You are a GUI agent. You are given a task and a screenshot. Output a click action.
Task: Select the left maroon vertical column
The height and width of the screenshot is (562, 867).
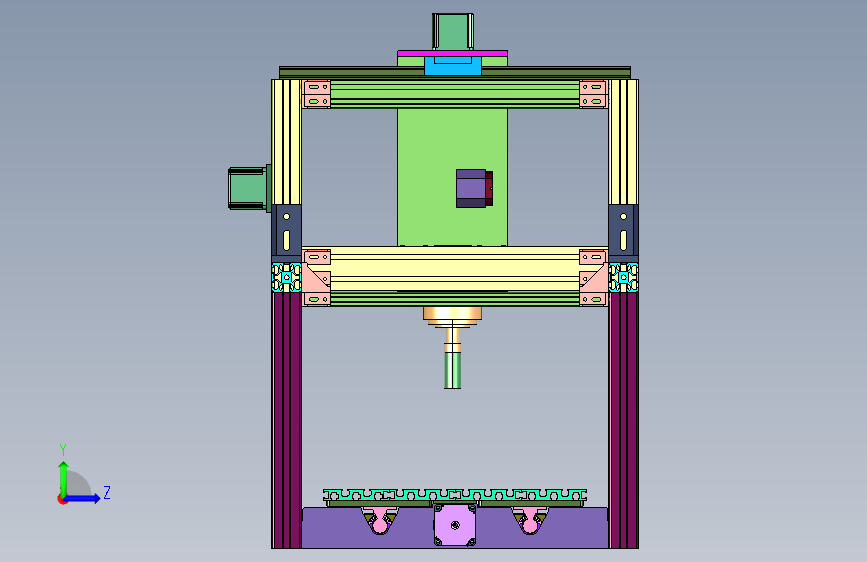286,420
